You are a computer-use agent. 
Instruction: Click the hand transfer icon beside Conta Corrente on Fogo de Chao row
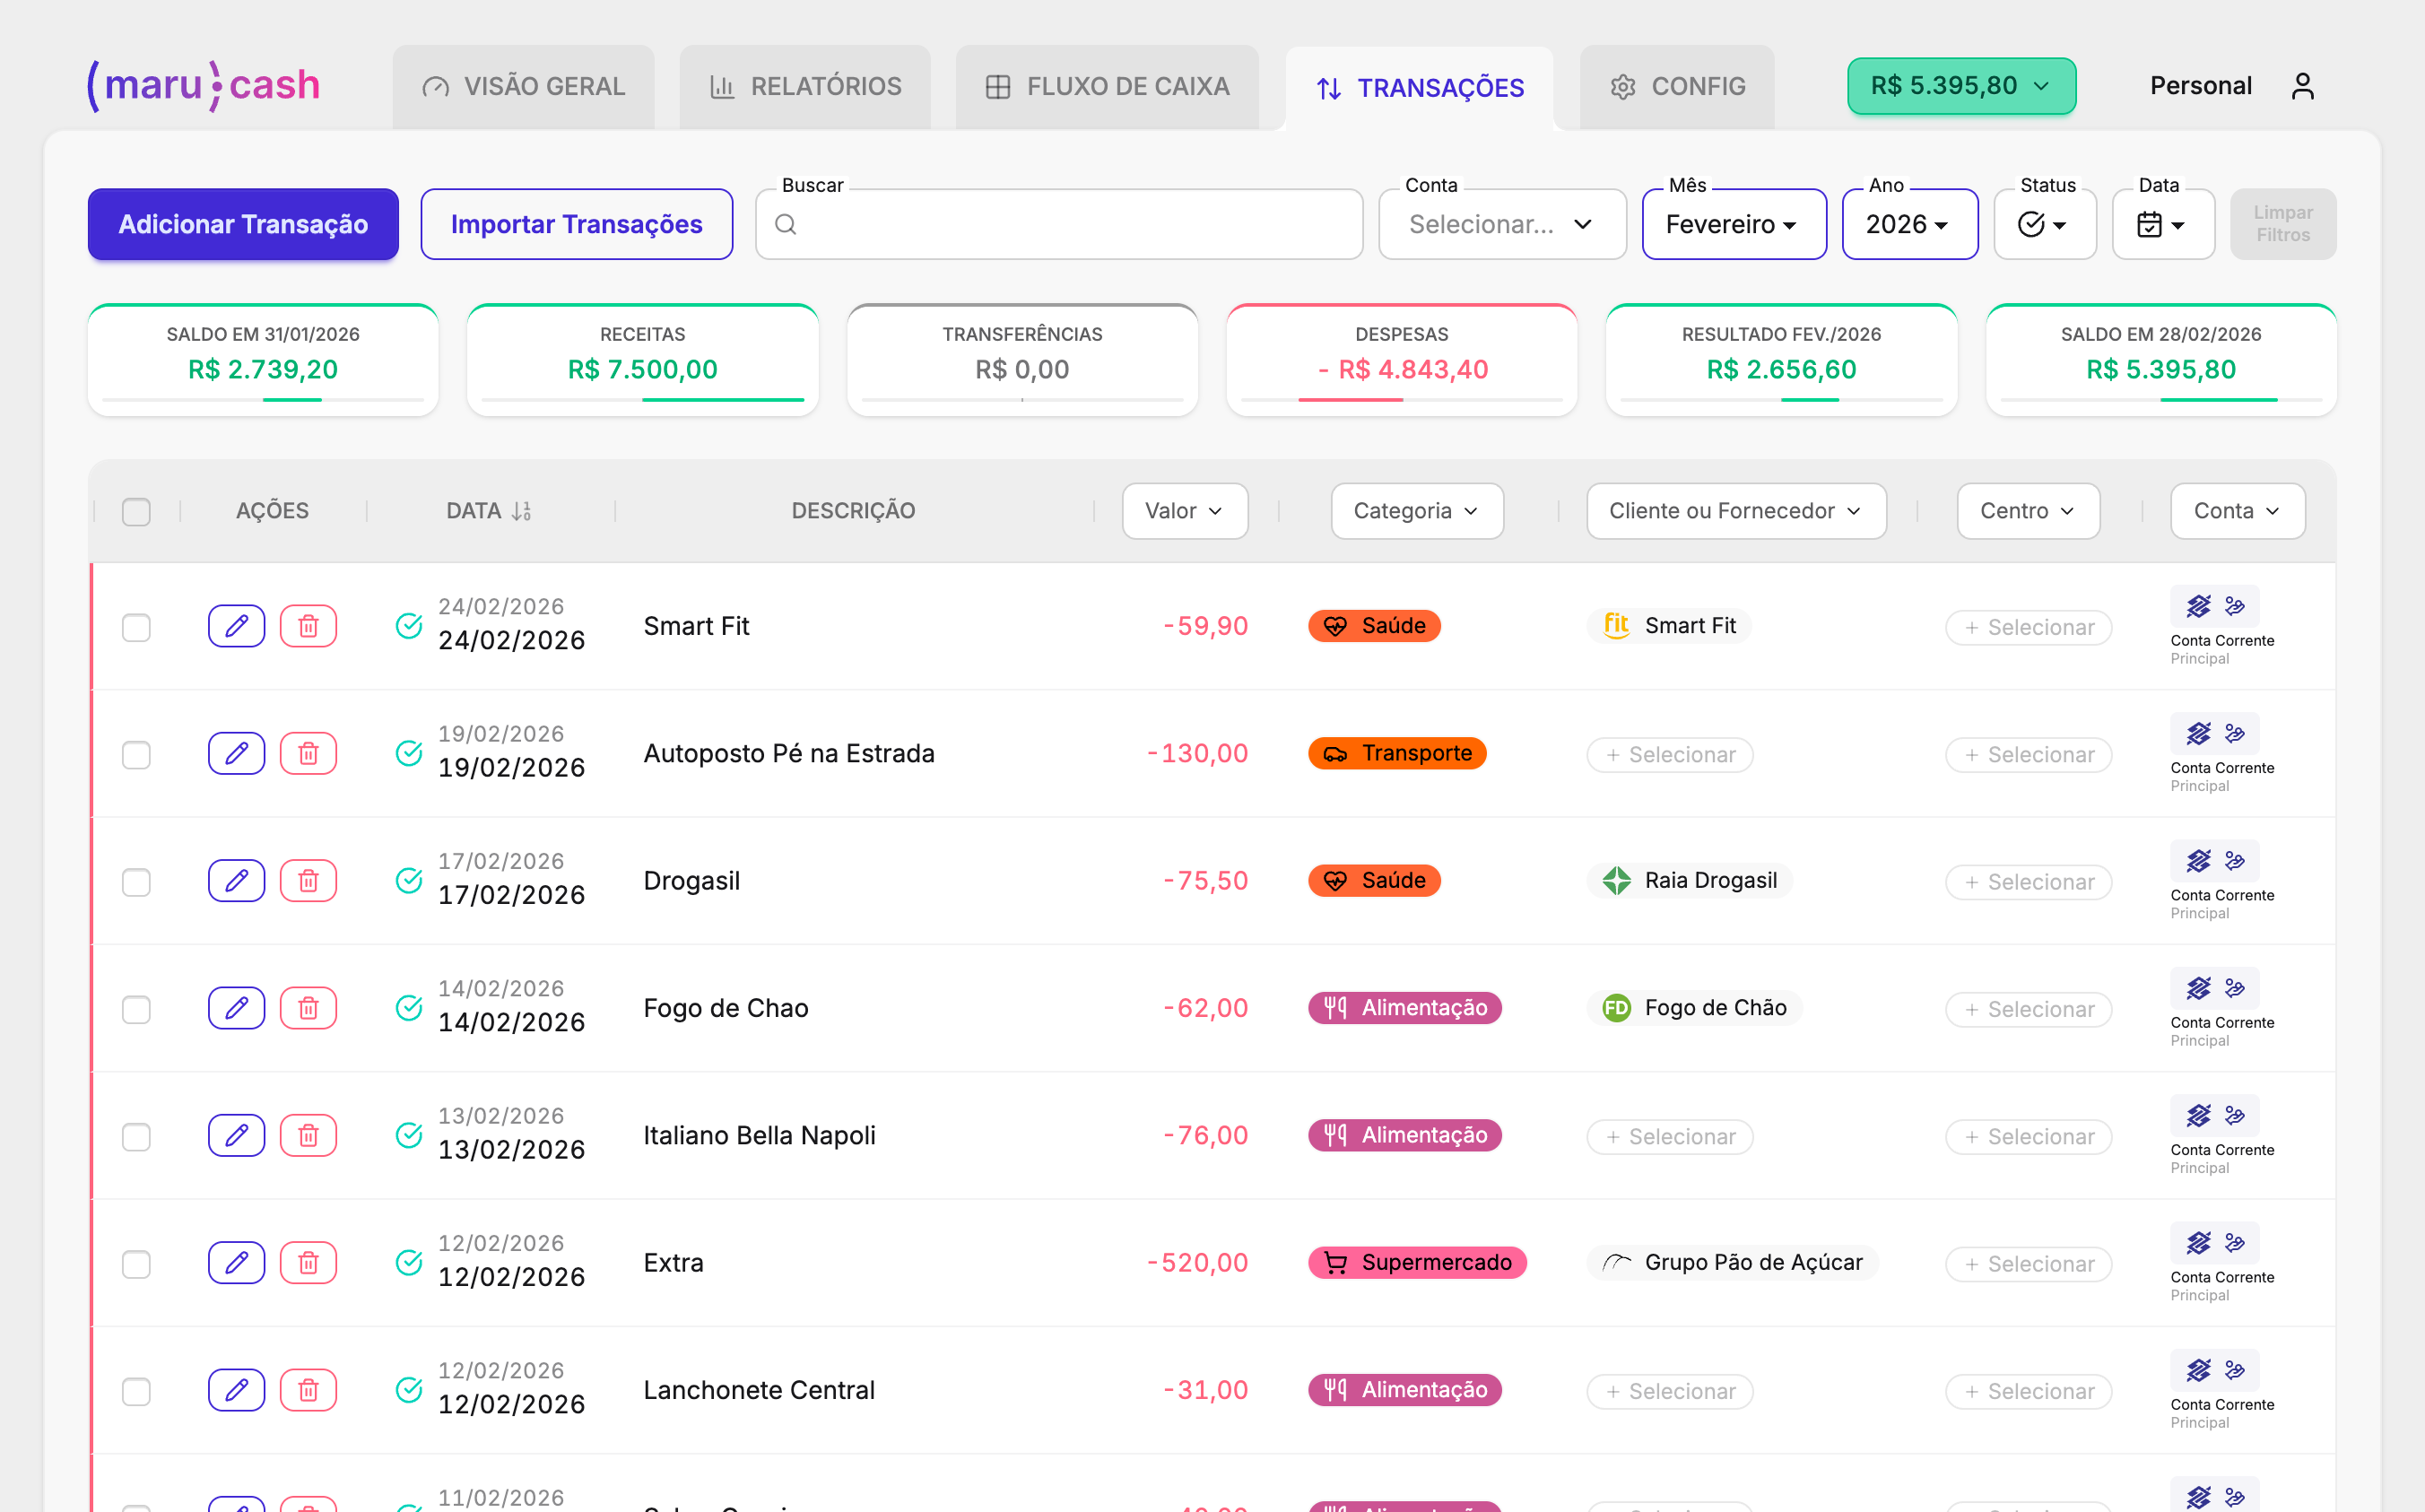pyautogui.click(x=2235, y=988)
